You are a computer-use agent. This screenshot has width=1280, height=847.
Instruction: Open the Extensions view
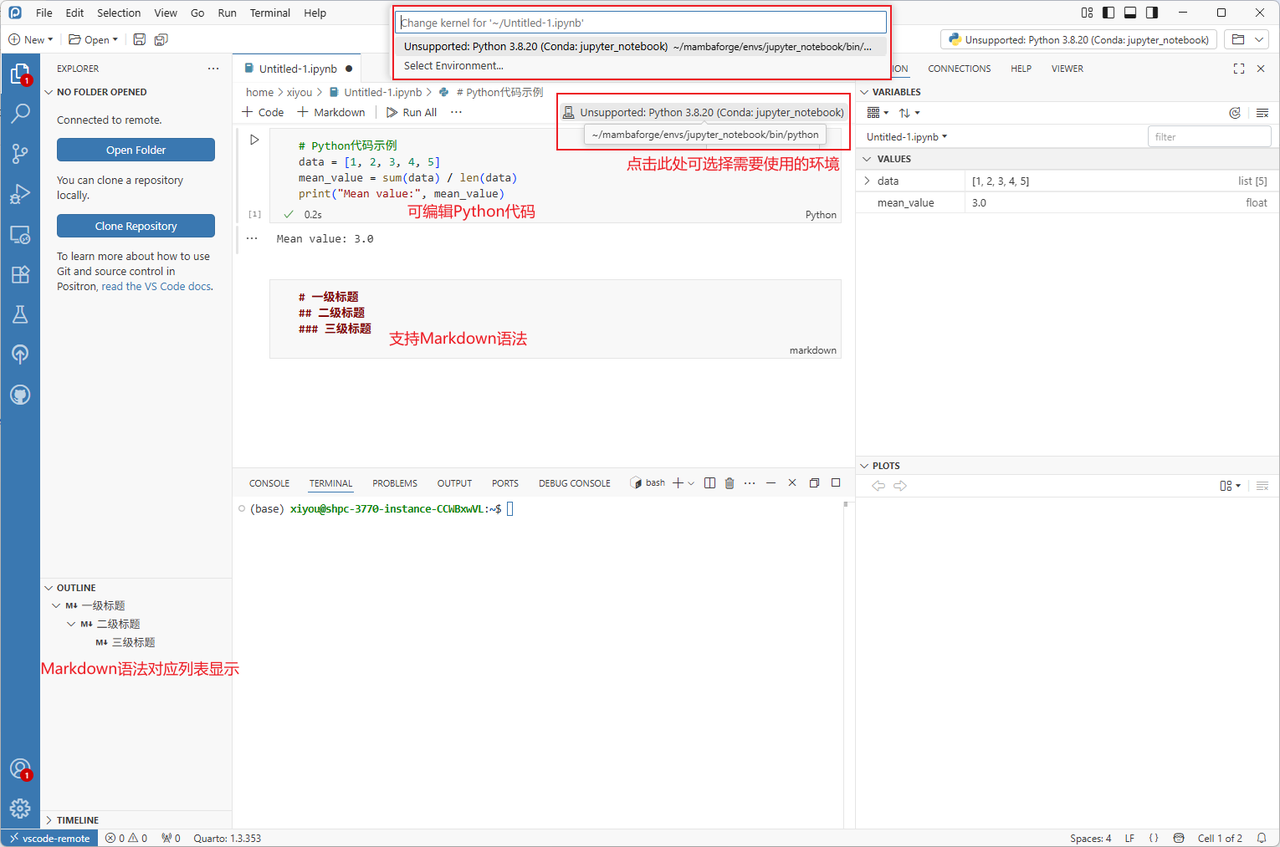click(20, 274)
